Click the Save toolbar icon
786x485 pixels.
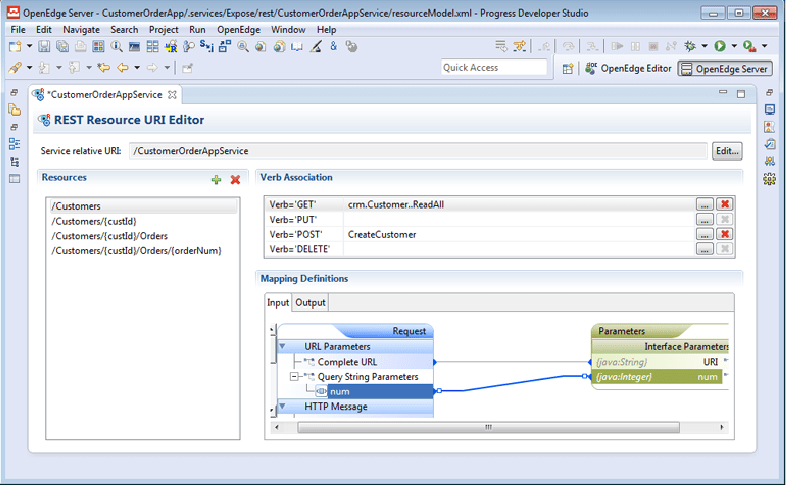[44, 47]
